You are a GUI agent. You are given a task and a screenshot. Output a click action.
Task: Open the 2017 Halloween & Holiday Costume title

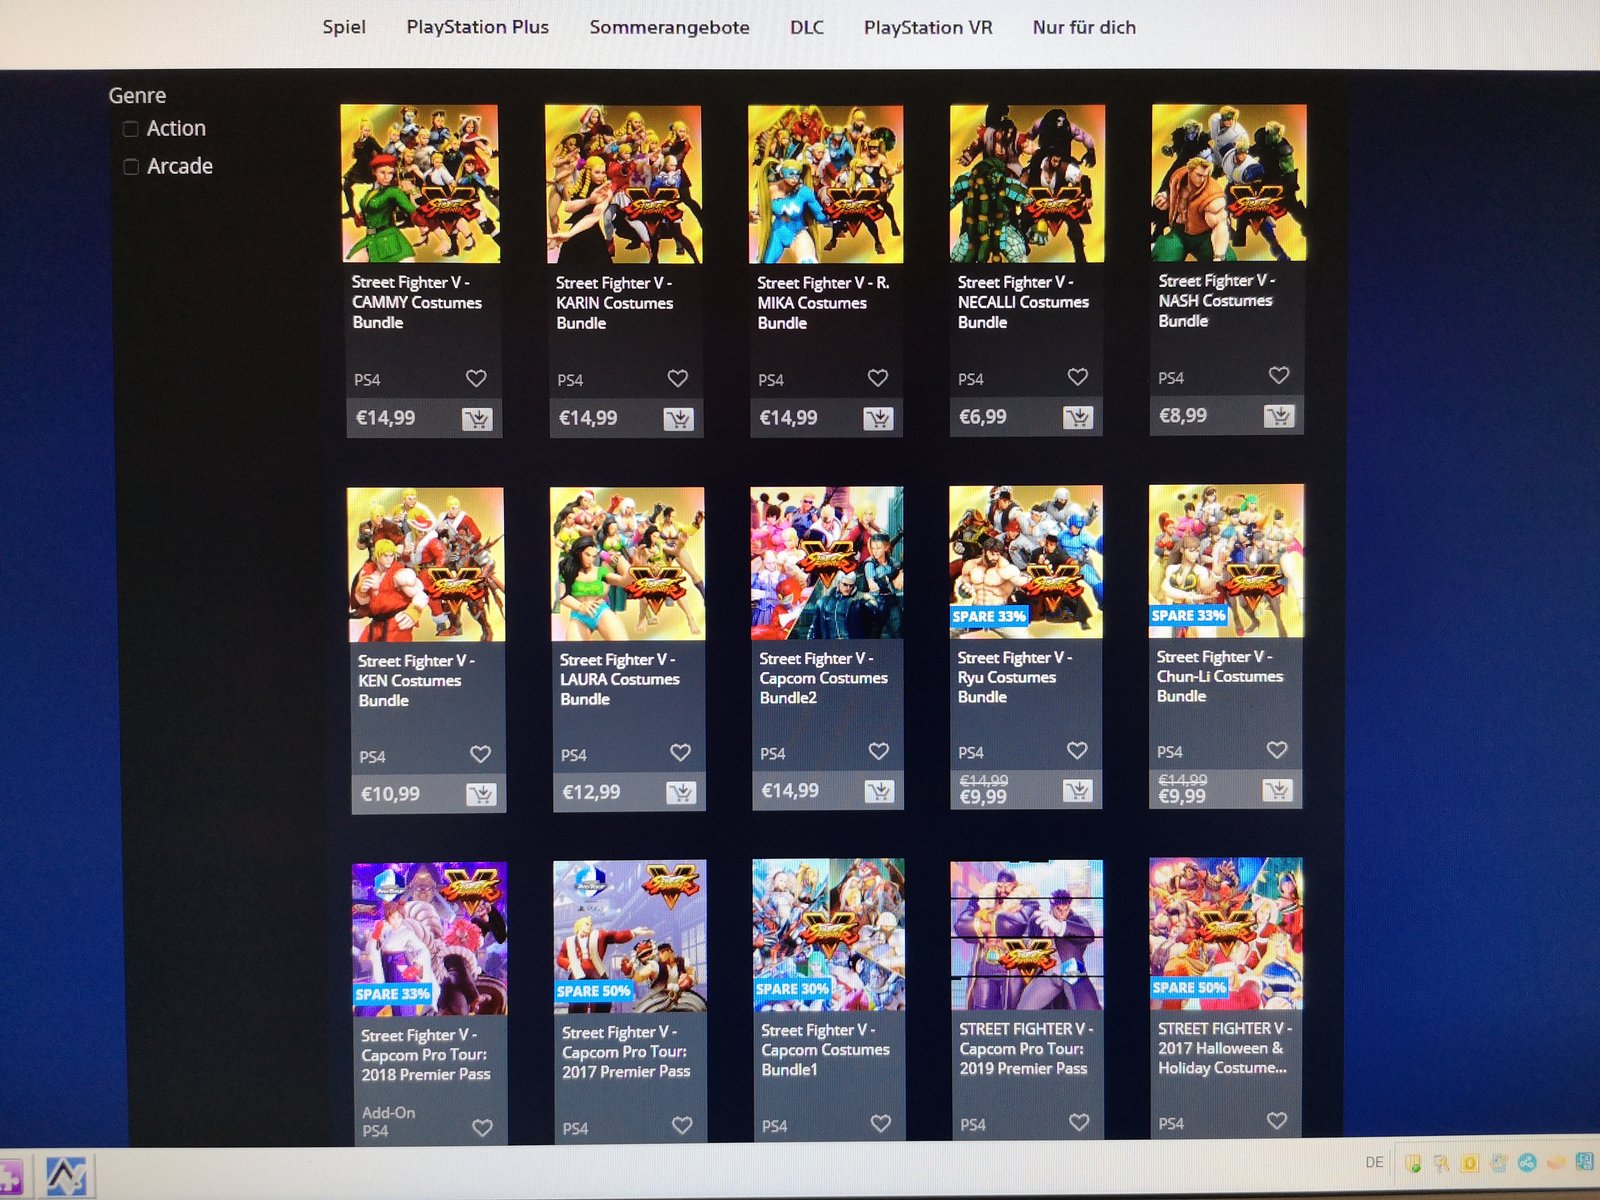click(1225, 1048)
